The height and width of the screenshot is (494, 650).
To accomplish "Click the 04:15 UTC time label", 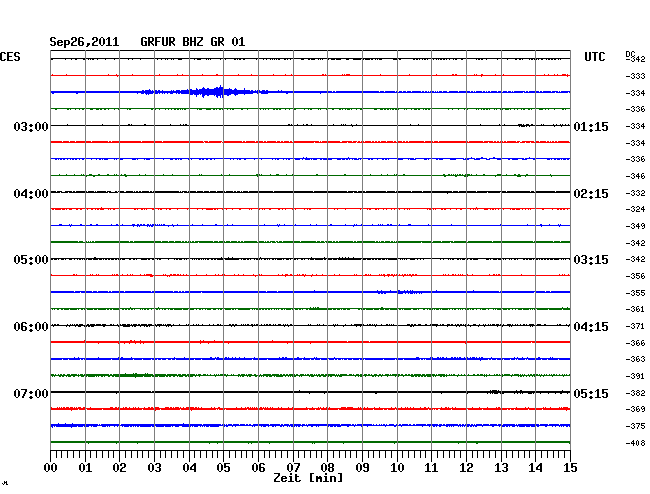I will [591, 327].
